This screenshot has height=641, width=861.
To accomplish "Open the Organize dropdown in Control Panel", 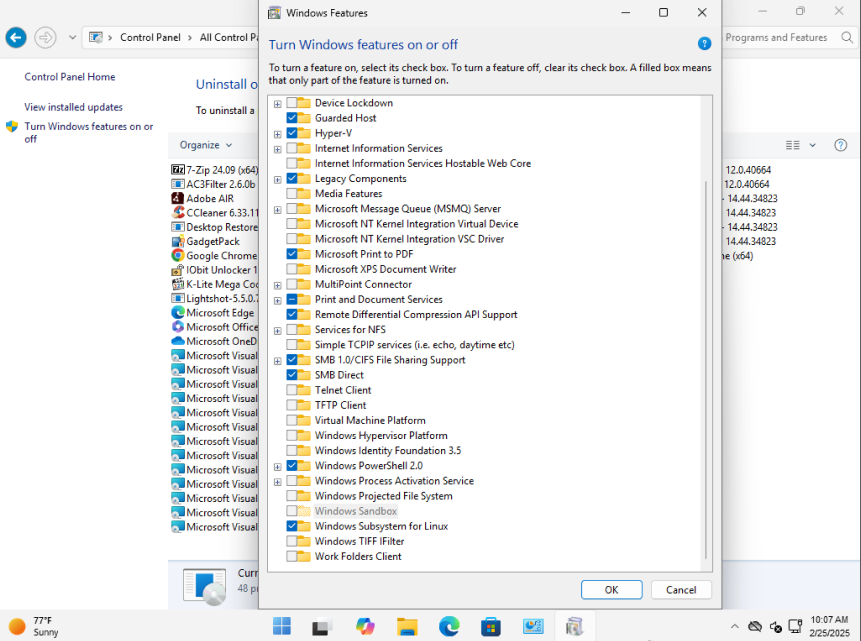I will coord(206,145).
